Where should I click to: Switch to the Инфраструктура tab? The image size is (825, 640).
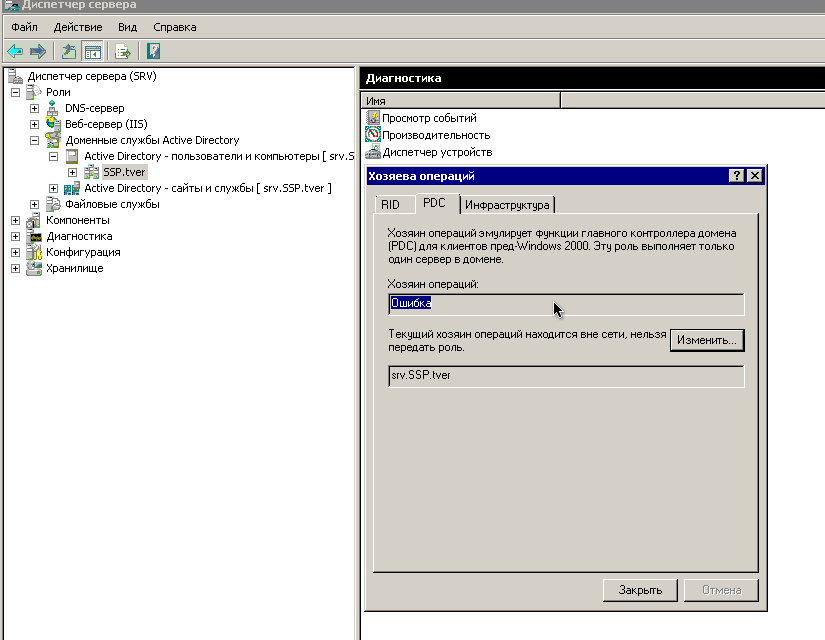tap(507, 205)
